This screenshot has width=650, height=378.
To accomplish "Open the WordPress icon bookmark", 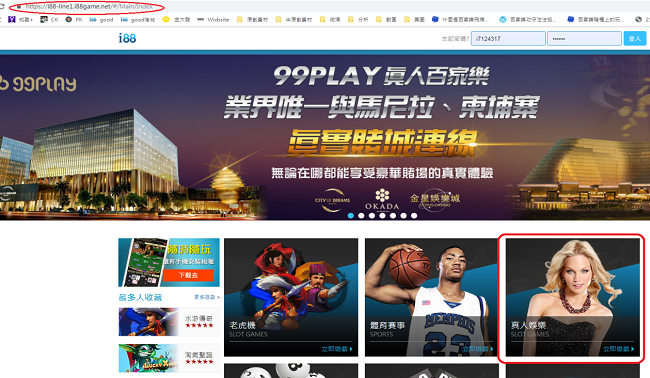I will tap(503, 19).
